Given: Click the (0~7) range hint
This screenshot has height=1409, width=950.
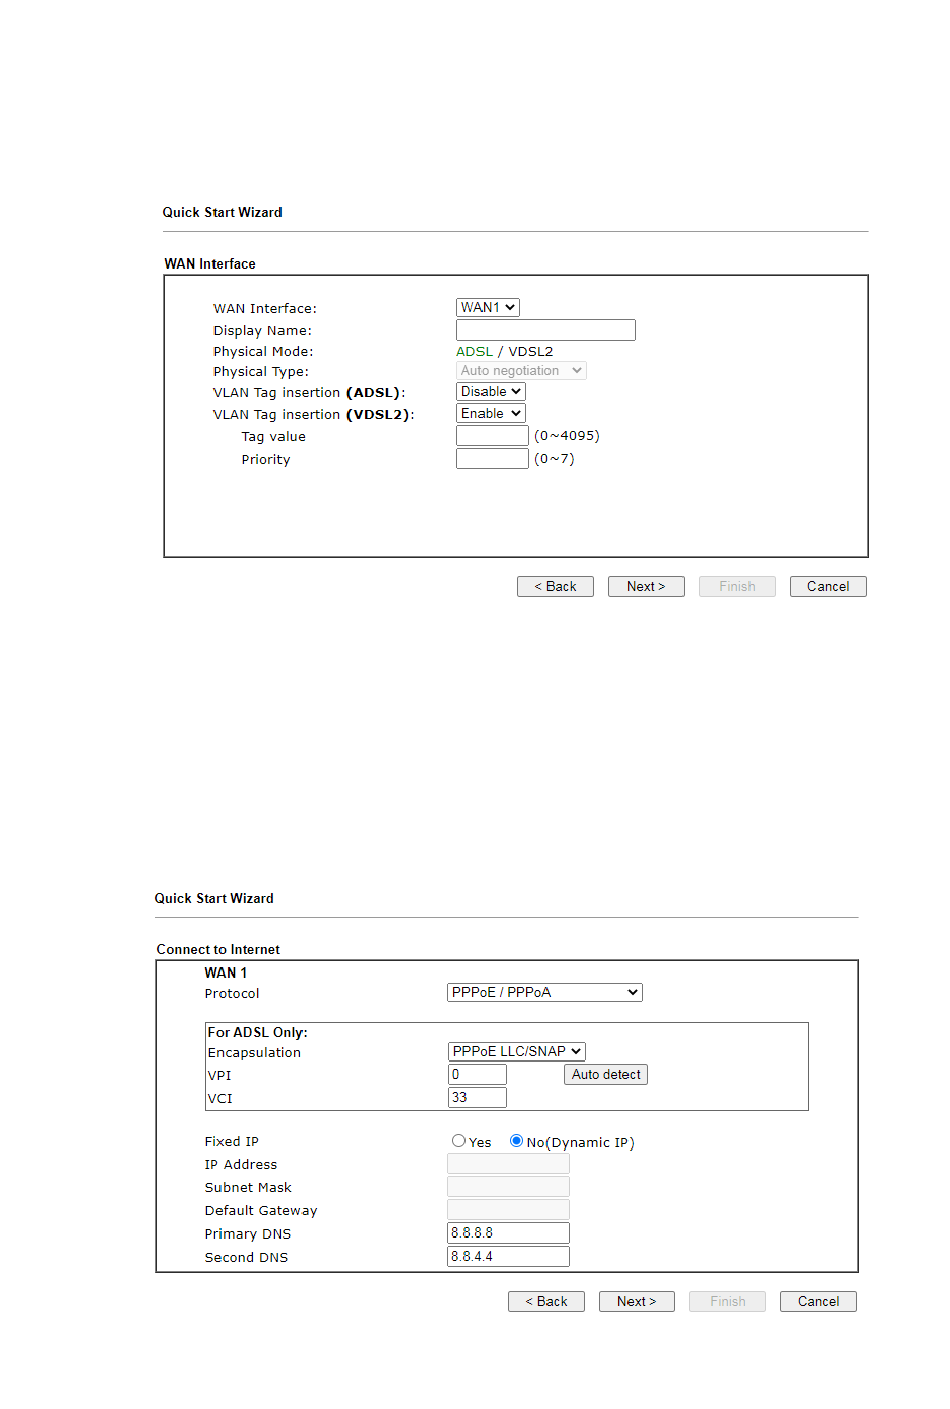Looking at the screenshot, I should [554, 459].
